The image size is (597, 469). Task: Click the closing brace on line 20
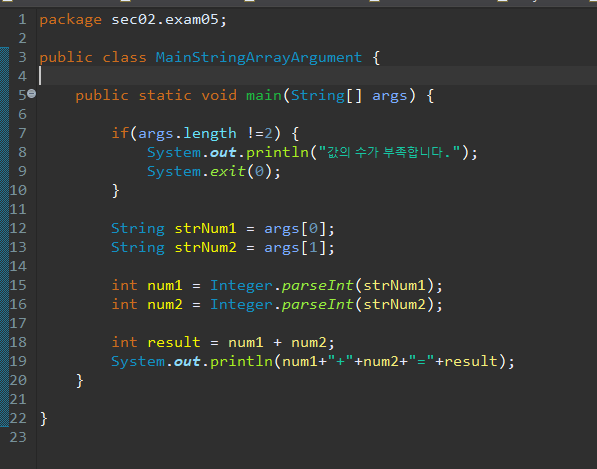(x=80, y=381)
